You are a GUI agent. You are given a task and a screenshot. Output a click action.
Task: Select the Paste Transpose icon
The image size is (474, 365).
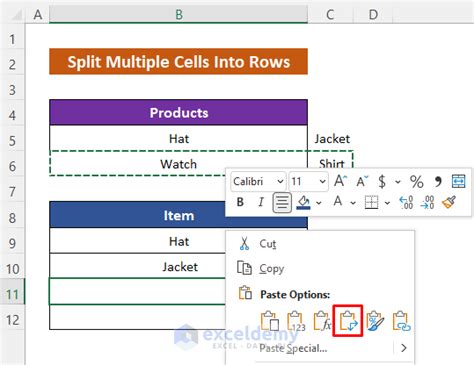click(x=348, y=321)
